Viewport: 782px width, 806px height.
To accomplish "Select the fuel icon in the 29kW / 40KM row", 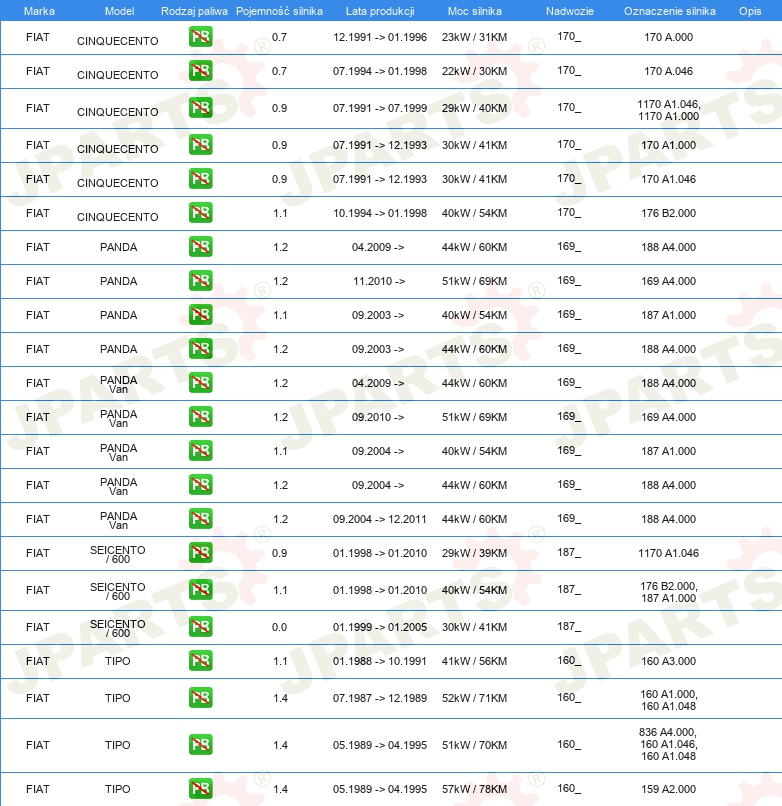I will (201, 108).
